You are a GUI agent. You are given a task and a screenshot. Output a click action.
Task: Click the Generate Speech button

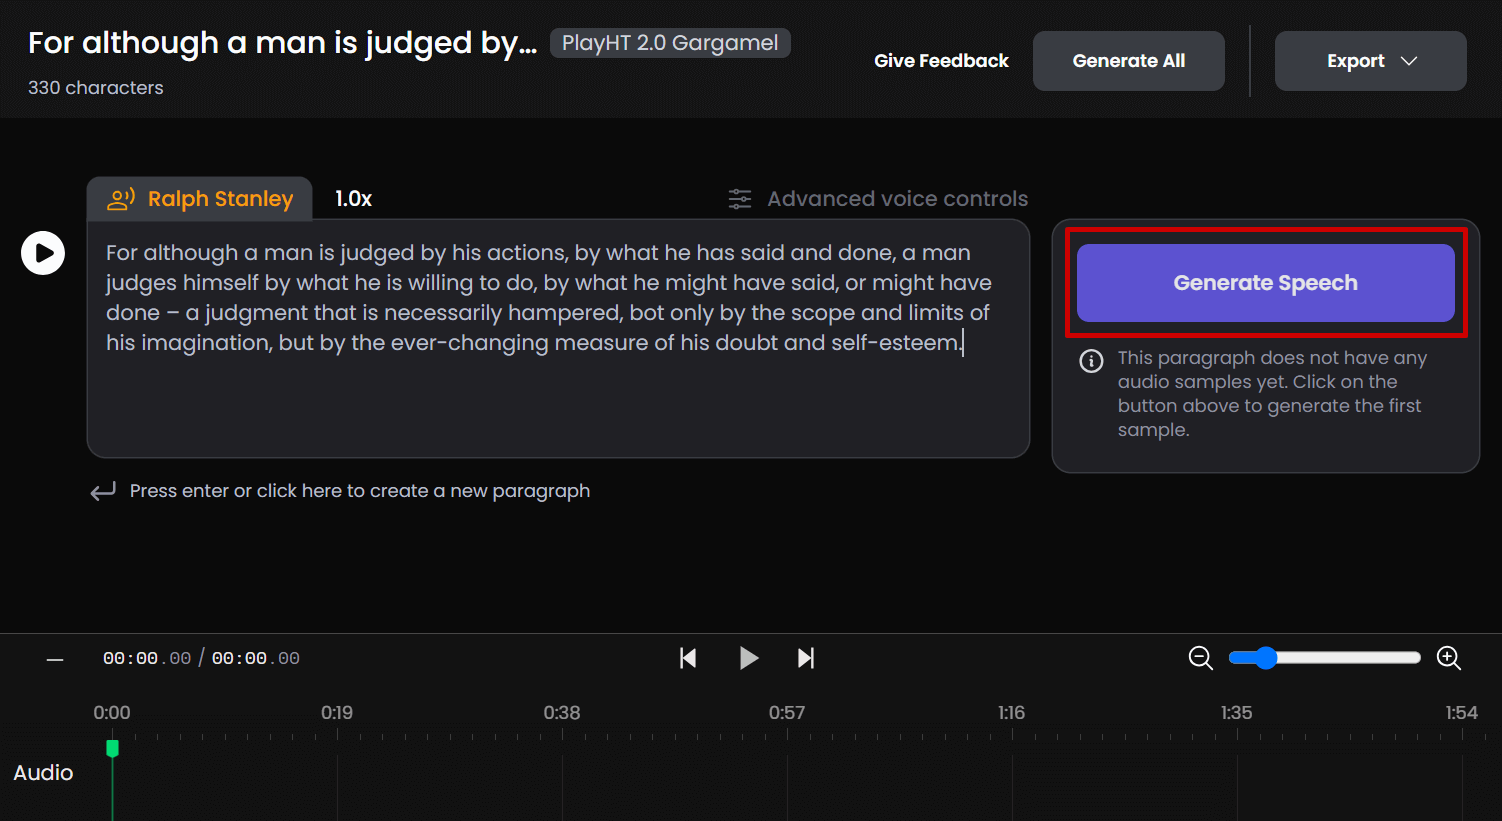point(1265,283)
